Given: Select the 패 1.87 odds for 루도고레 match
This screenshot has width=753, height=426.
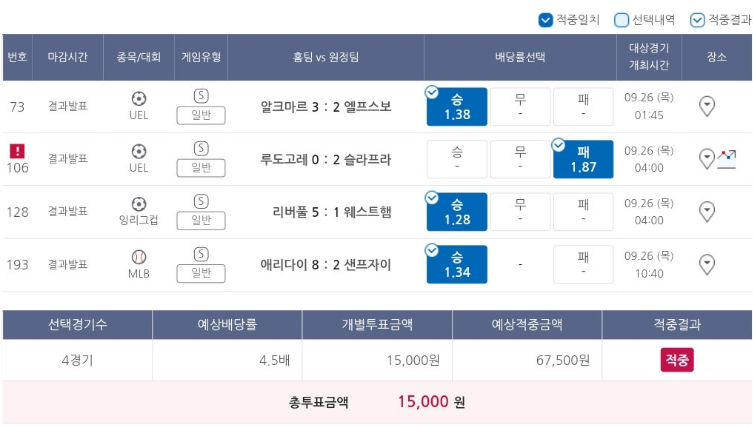Looking at the screenshot, I should [583, 159].
